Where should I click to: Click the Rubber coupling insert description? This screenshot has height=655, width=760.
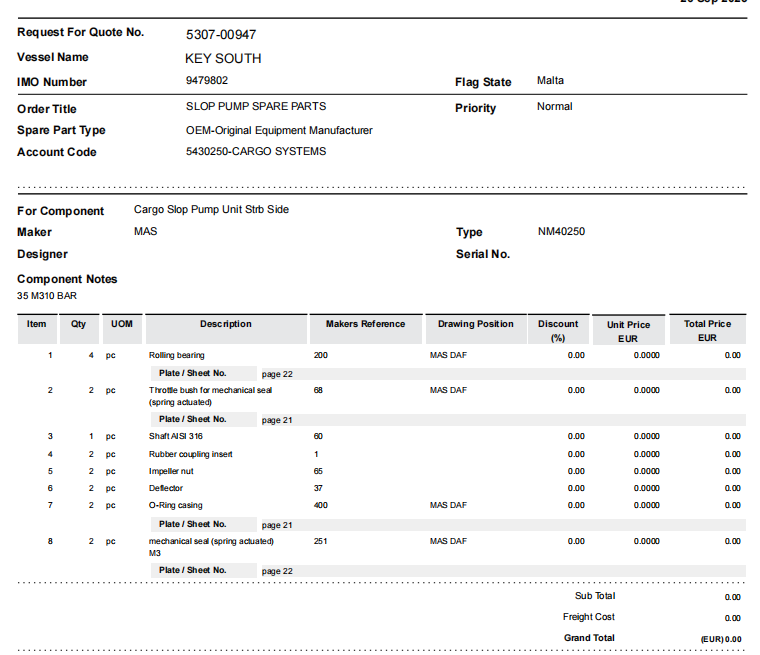[190, 454]
